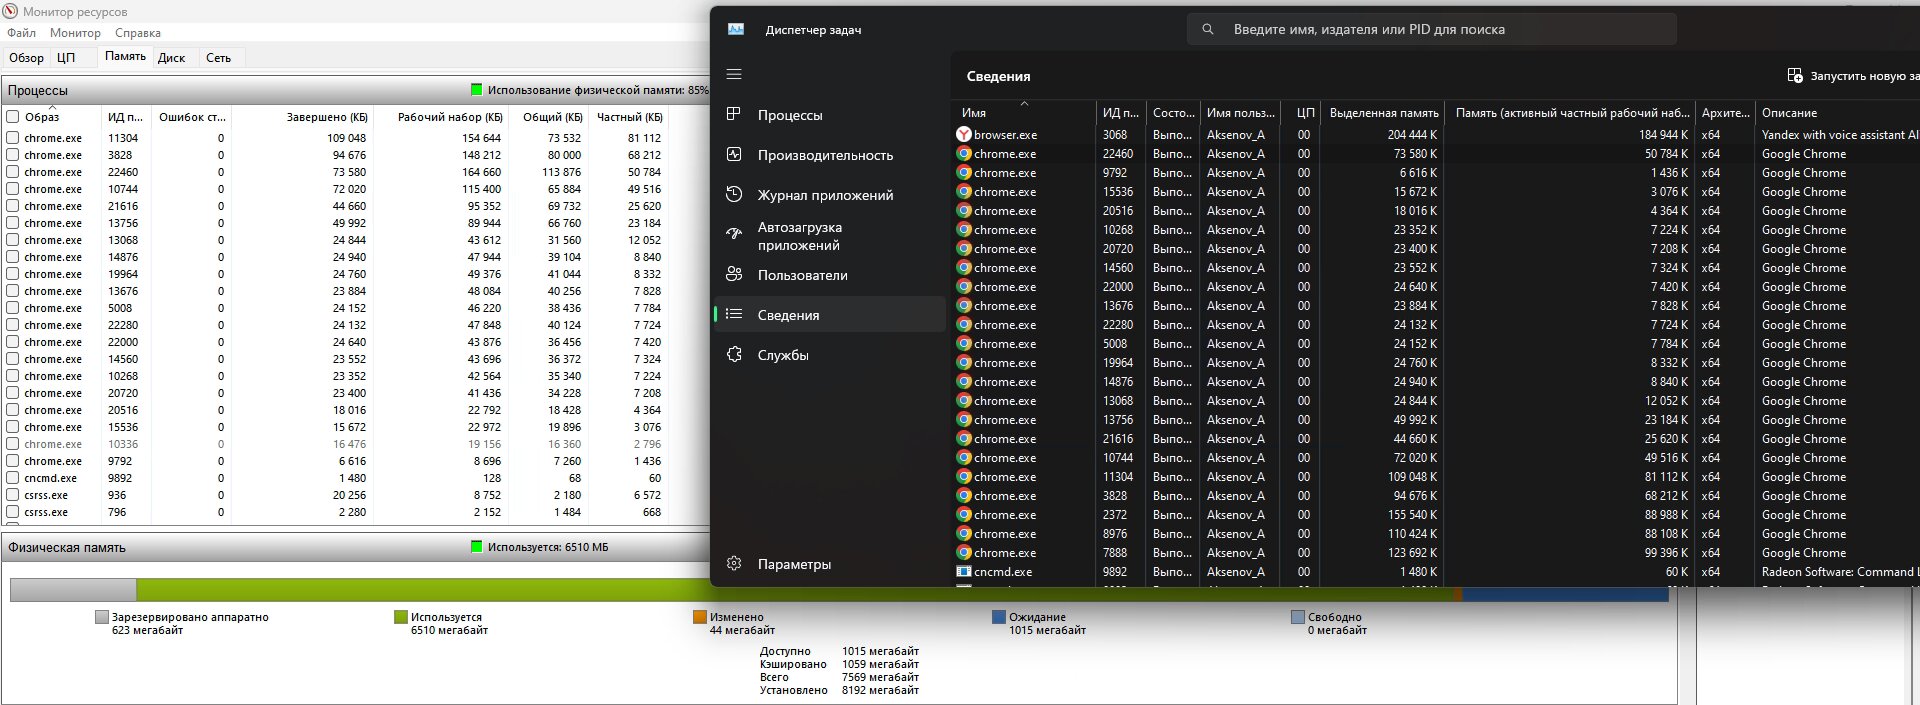The width and height of the screenshot is (1920, 705).
Task: Check chrome.exe PID 22460 in Resource Monitor
Action: pyautogui.click(x=13, y=172)
